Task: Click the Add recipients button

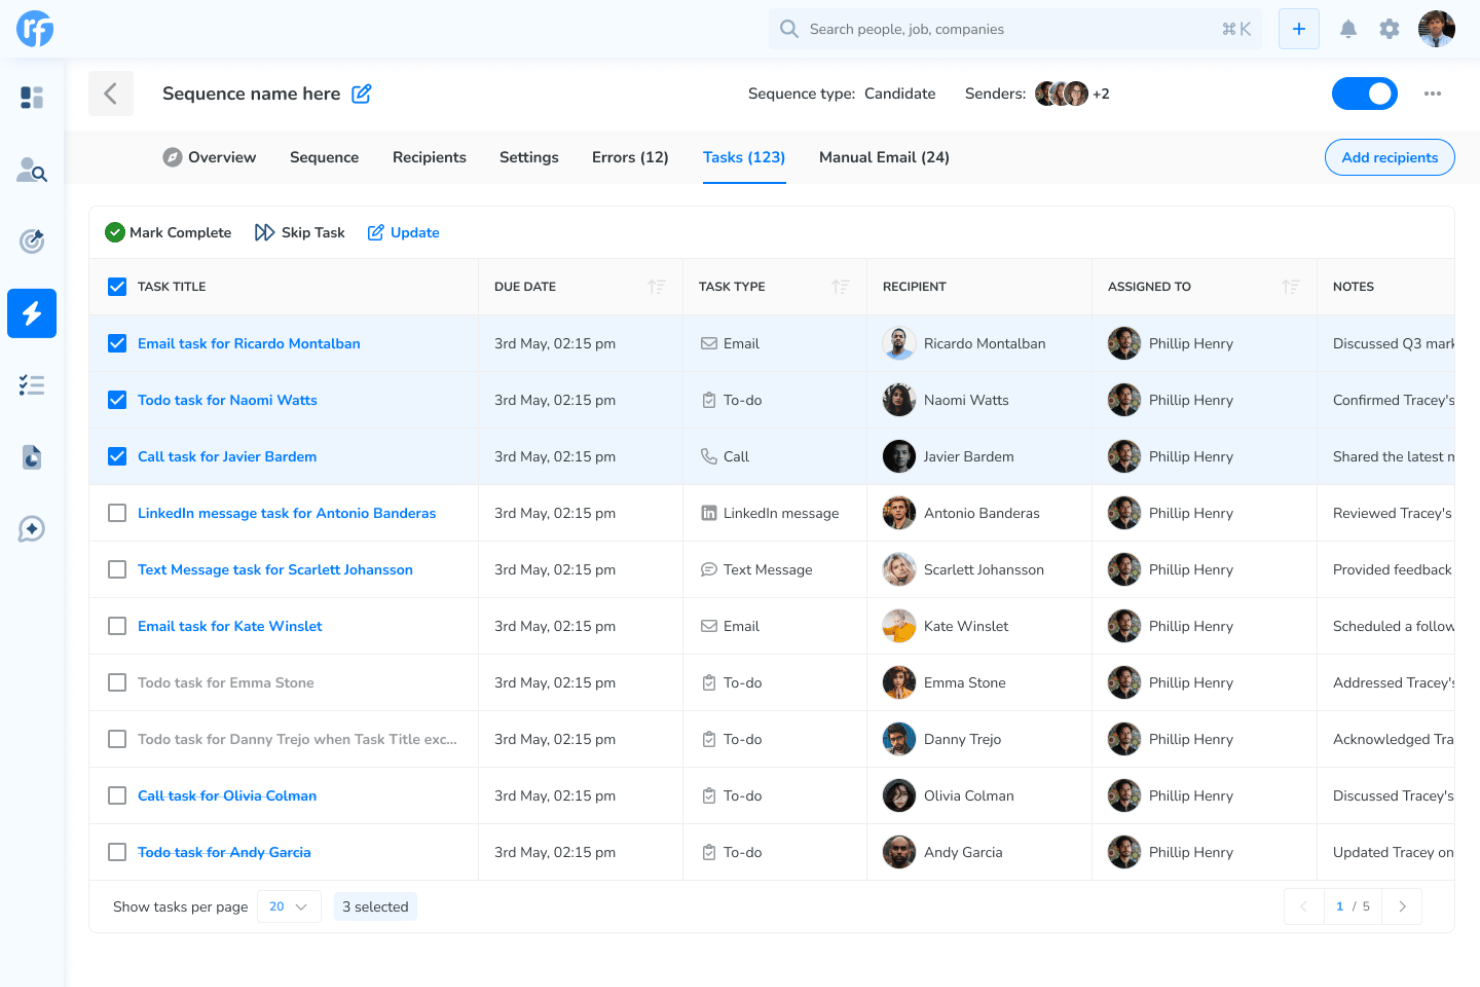Action: tap(1390, 157)
